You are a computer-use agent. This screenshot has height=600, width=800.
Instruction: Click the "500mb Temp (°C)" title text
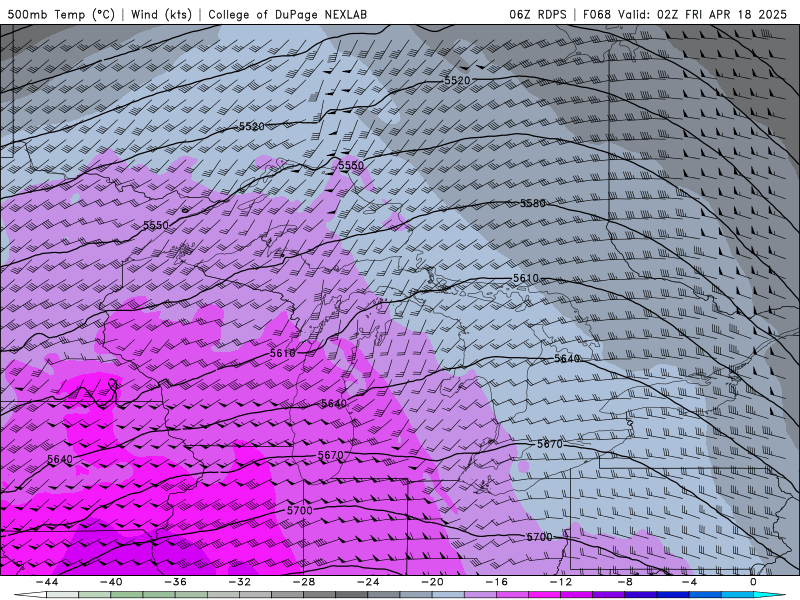coord(61,15)
